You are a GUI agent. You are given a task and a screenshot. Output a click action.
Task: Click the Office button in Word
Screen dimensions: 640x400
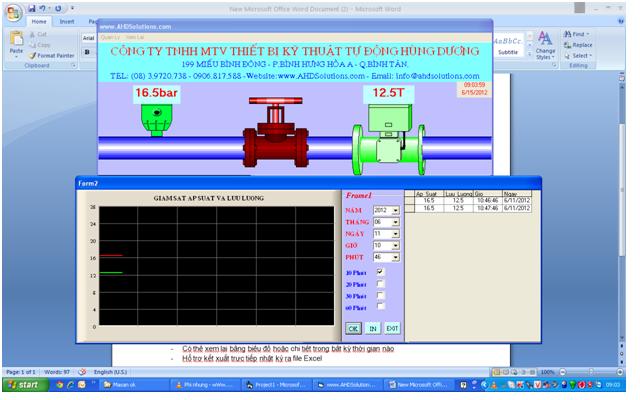pyautogui.click(x=12, y=12)
